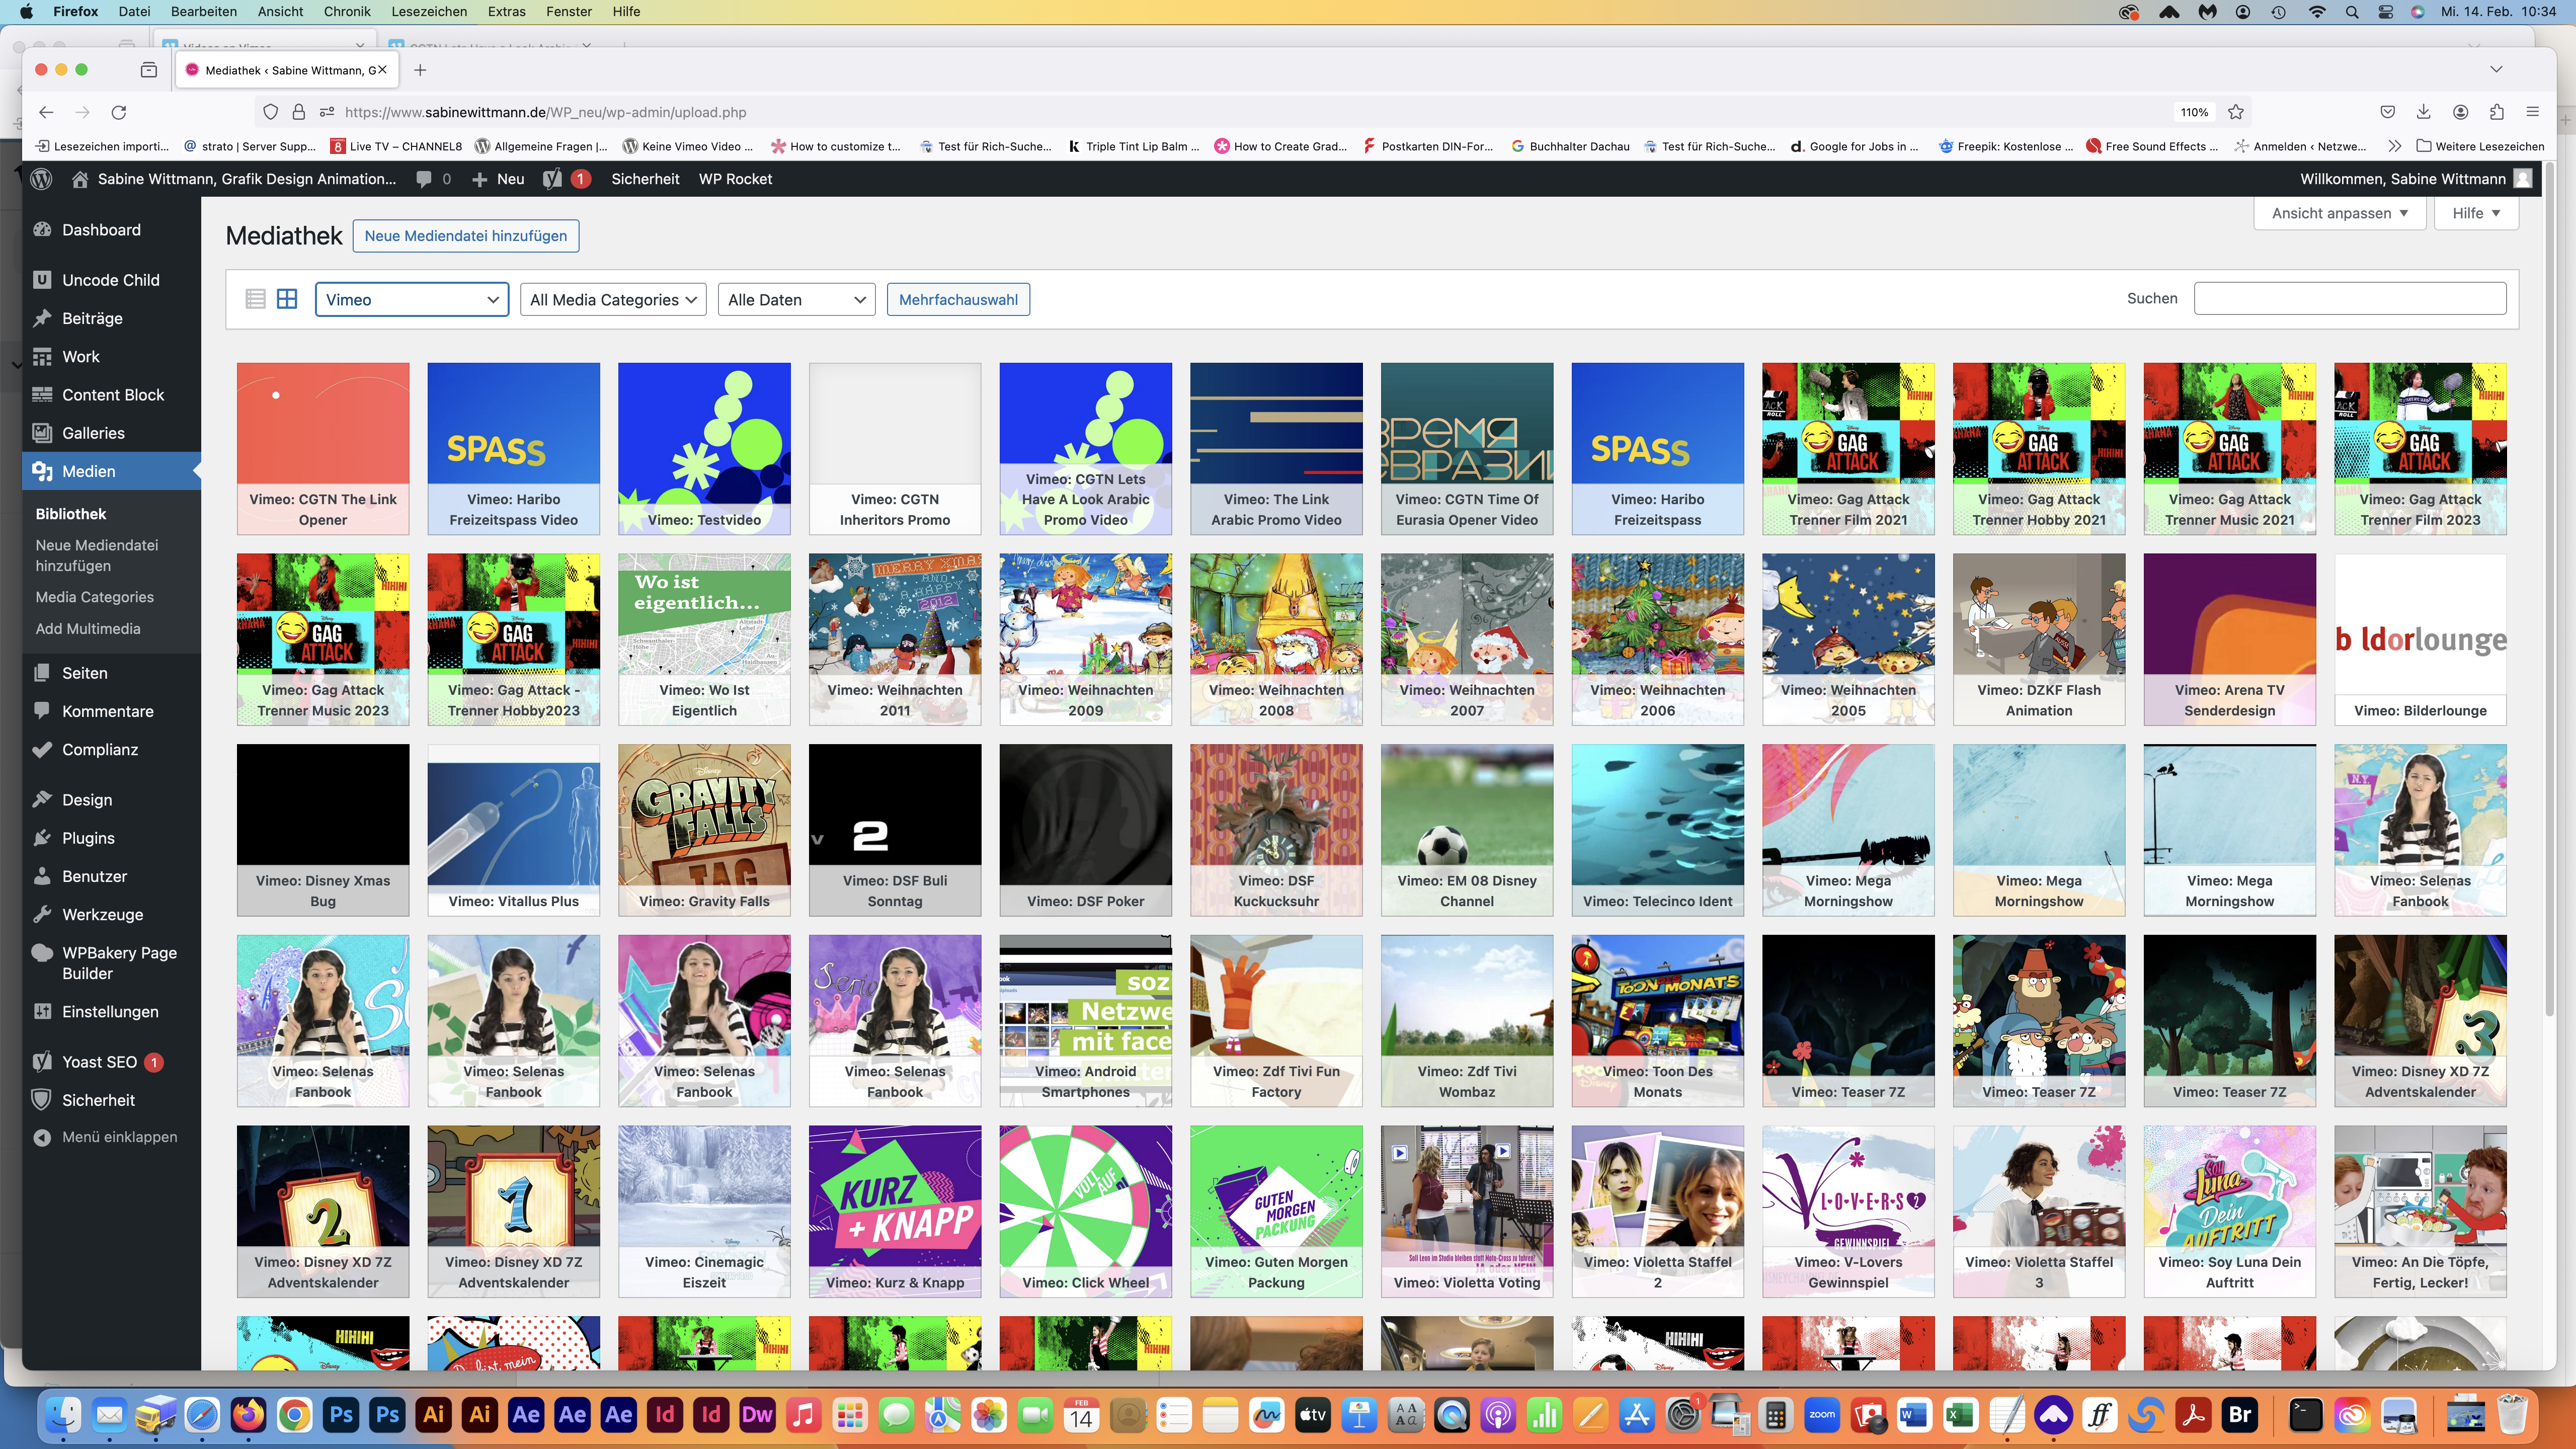
Task: Open the Alle Daten date filter dropdown
Action: click(x=796, y=299)
